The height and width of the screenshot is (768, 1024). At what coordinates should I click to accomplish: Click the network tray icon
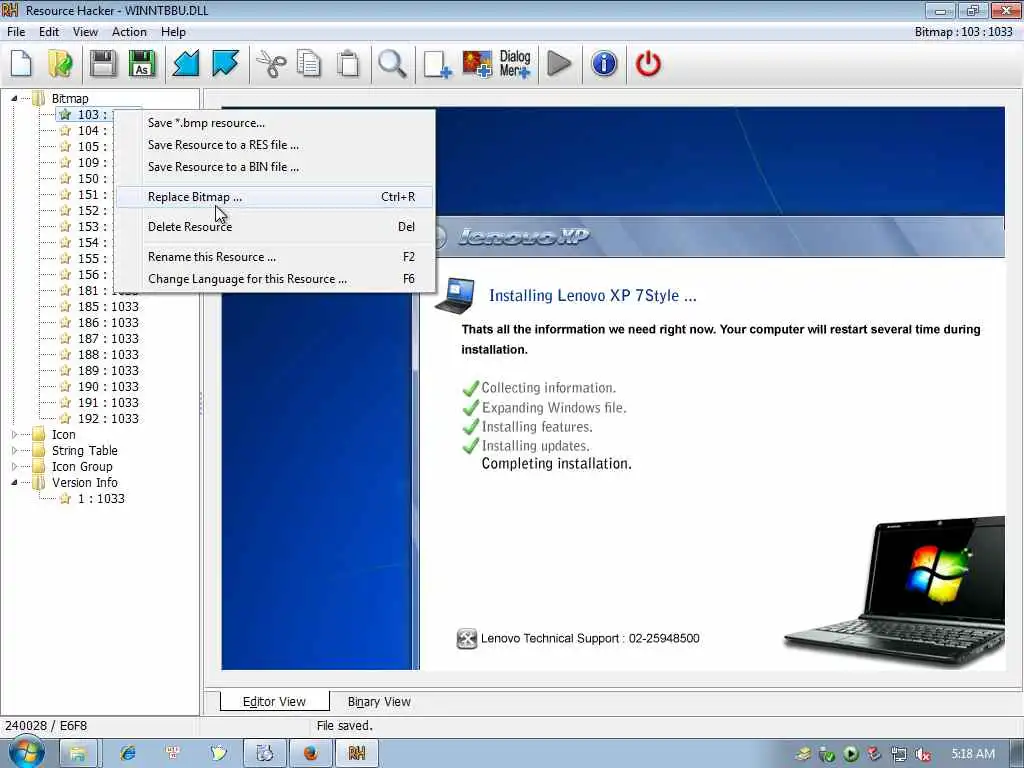tap(899, 754)
